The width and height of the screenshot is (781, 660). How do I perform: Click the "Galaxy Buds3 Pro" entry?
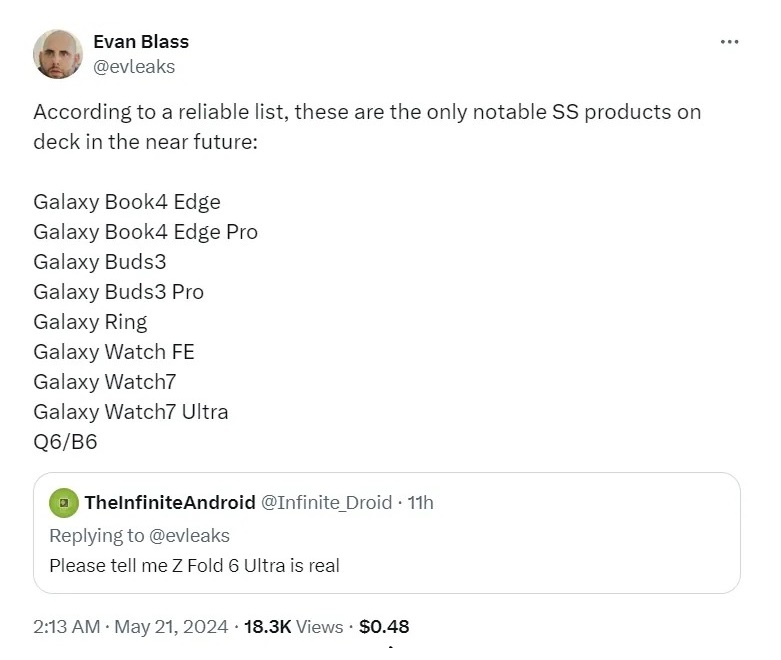118,292
